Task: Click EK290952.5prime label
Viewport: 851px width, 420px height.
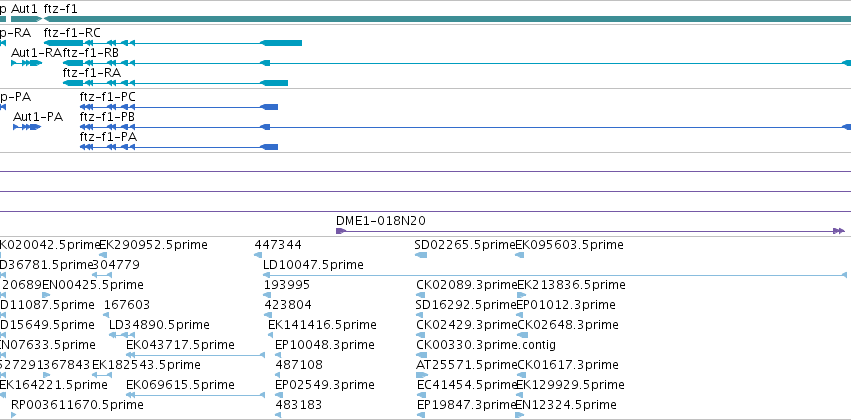Action: point(154,245)
